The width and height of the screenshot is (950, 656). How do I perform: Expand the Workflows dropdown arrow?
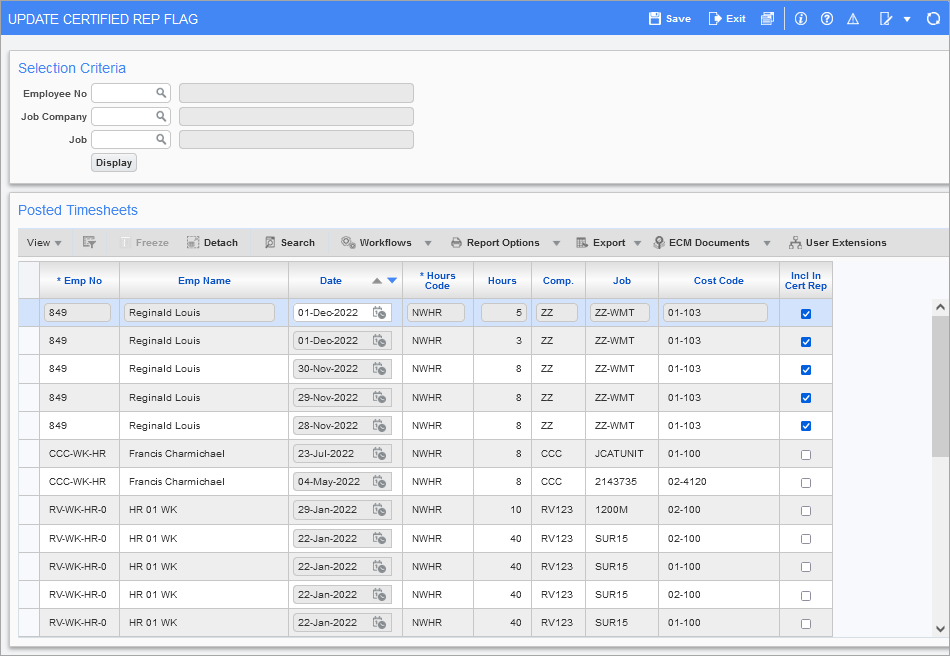(x=428, y=243)
